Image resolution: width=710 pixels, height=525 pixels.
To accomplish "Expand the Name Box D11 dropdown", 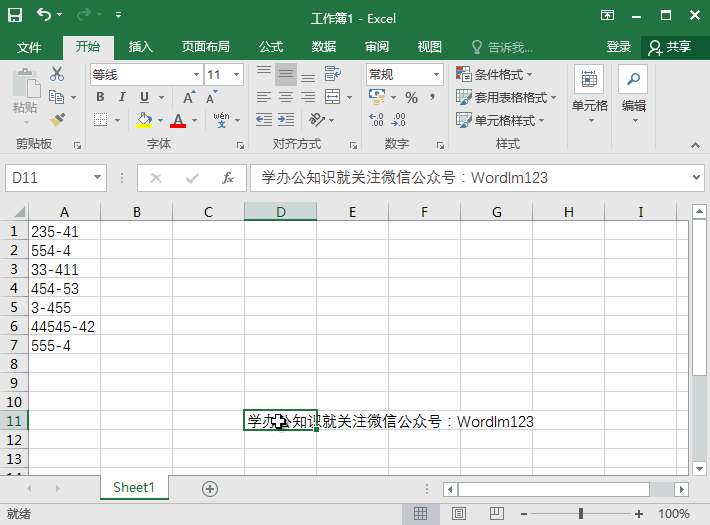I will point(97,178).
